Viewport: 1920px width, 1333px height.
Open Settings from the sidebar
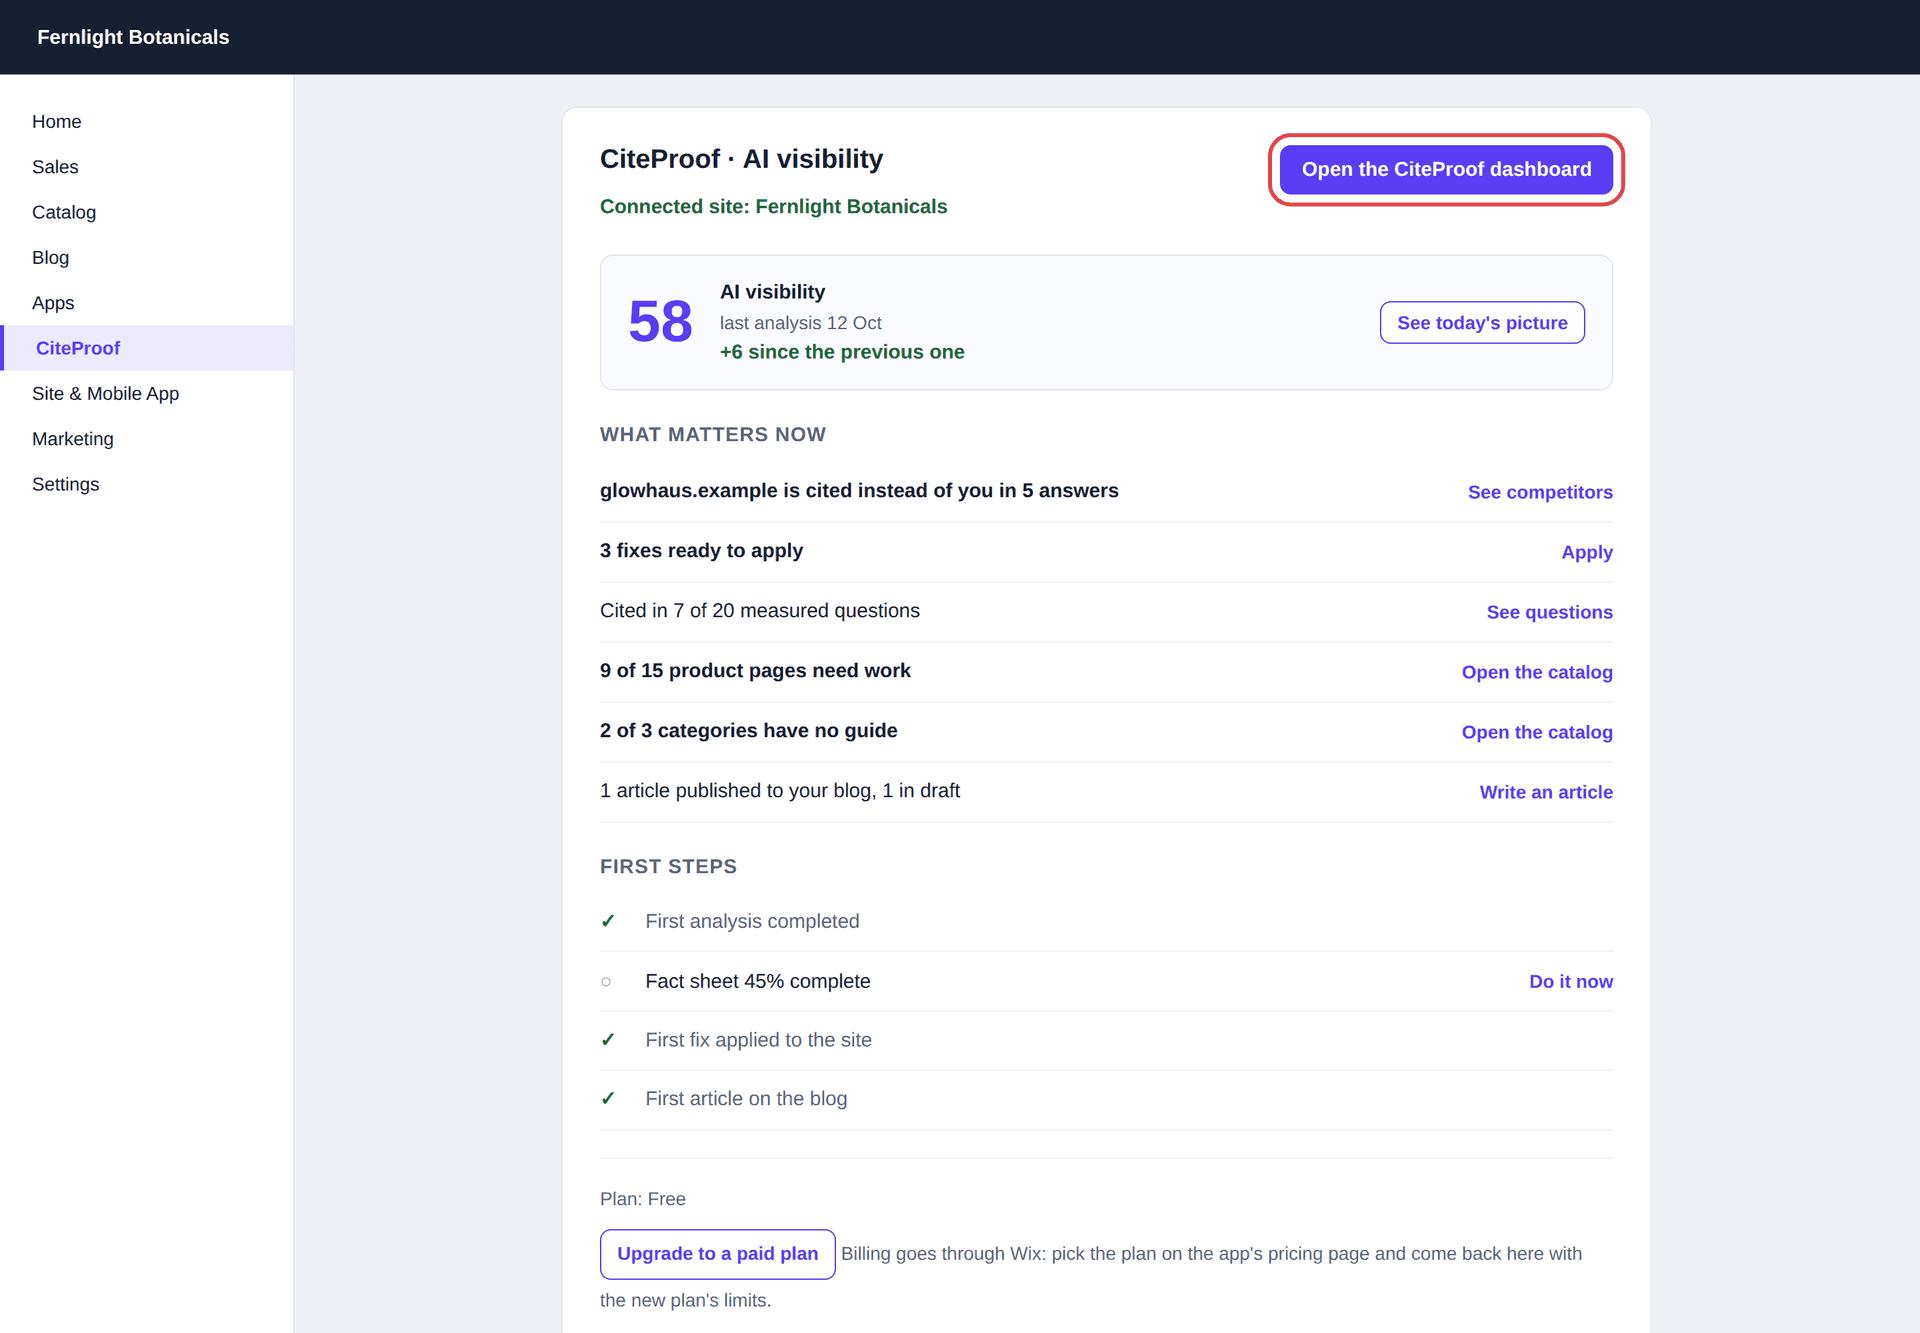147,484
